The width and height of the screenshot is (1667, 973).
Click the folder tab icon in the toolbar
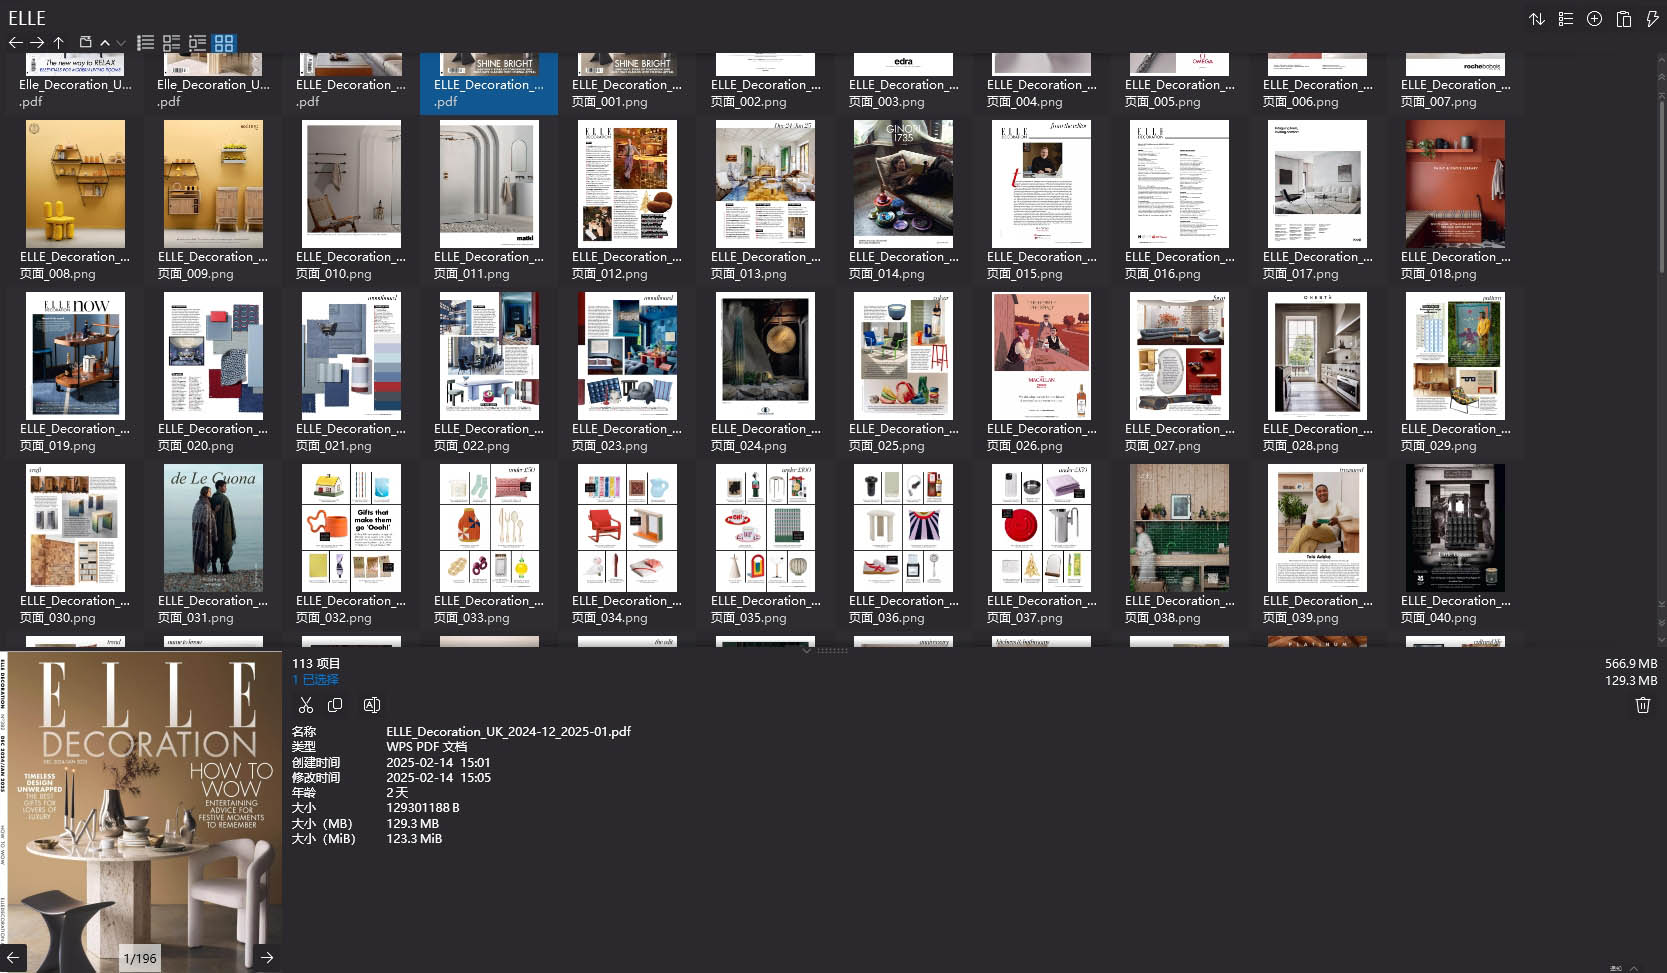point(86,42)
